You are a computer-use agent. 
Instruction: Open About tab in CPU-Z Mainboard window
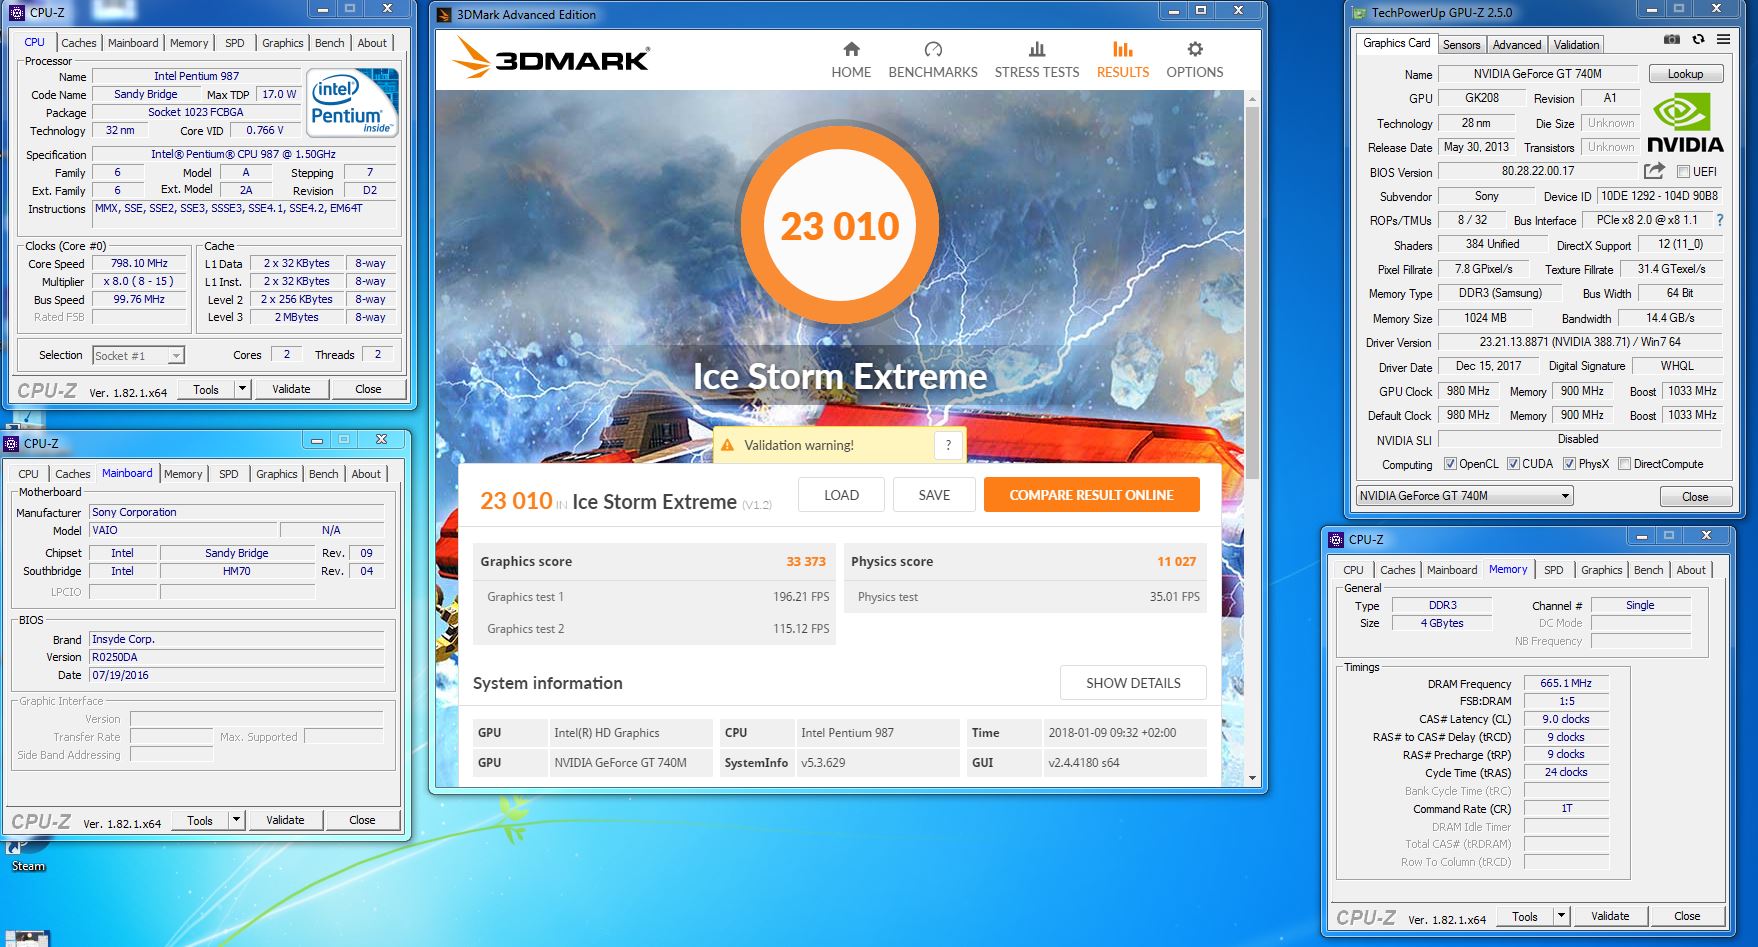pos(366,474)
